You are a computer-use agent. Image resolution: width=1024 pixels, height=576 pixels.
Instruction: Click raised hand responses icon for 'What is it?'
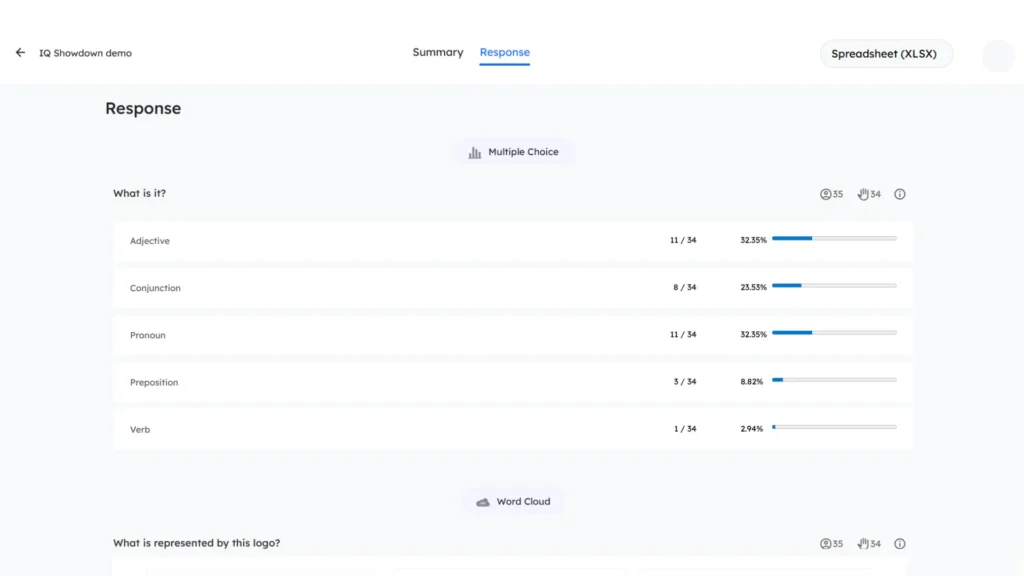[863, 194]
